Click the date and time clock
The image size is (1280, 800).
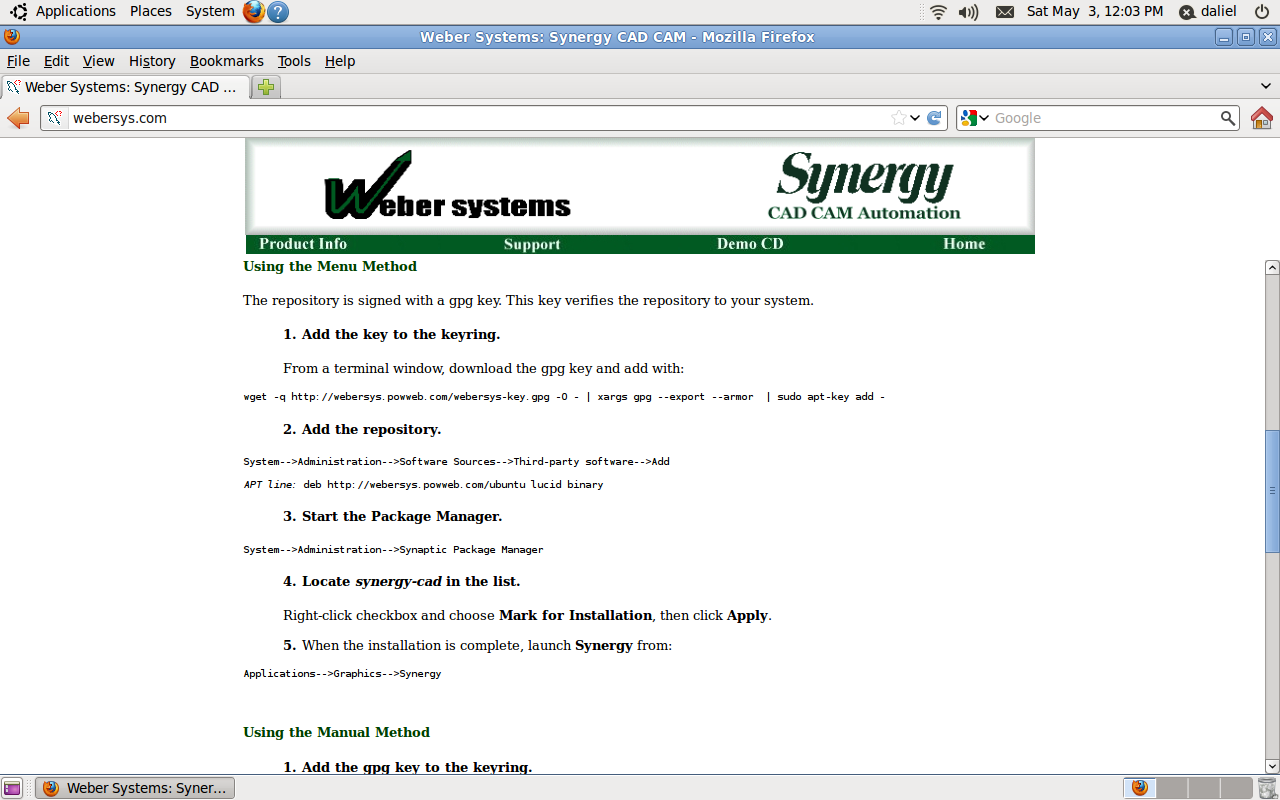1095,12
